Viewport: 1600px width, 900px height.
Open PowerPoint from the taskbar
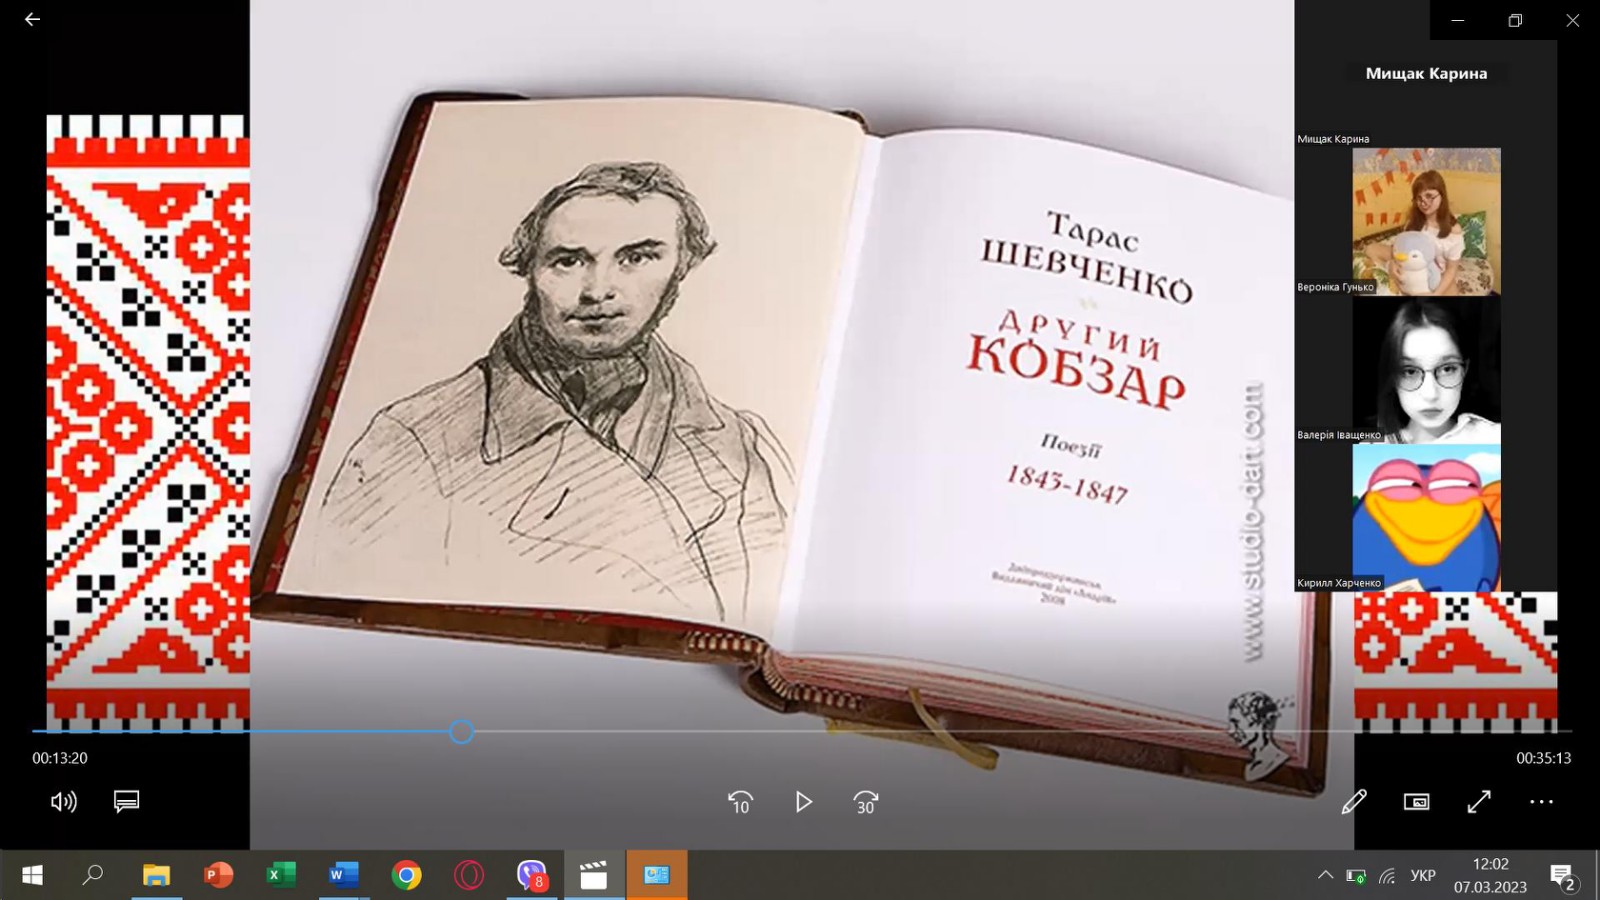(x=218, y=875)
